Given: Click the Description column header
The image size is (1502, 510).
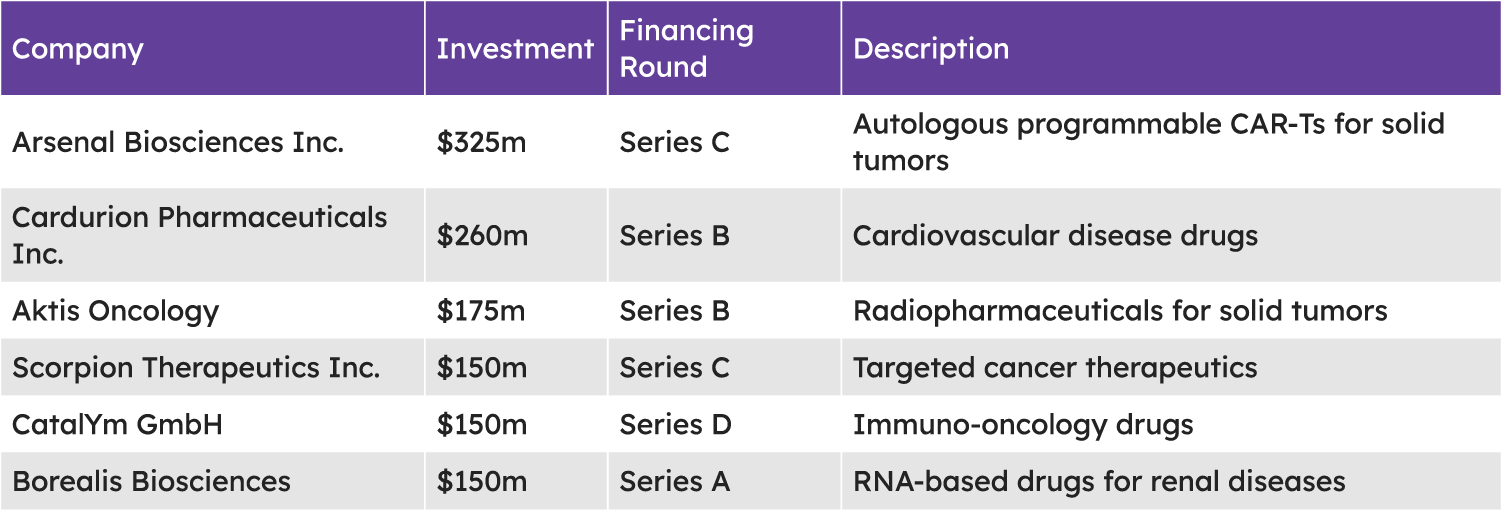Looking at the screenshot, I should [x=931, y=49].
